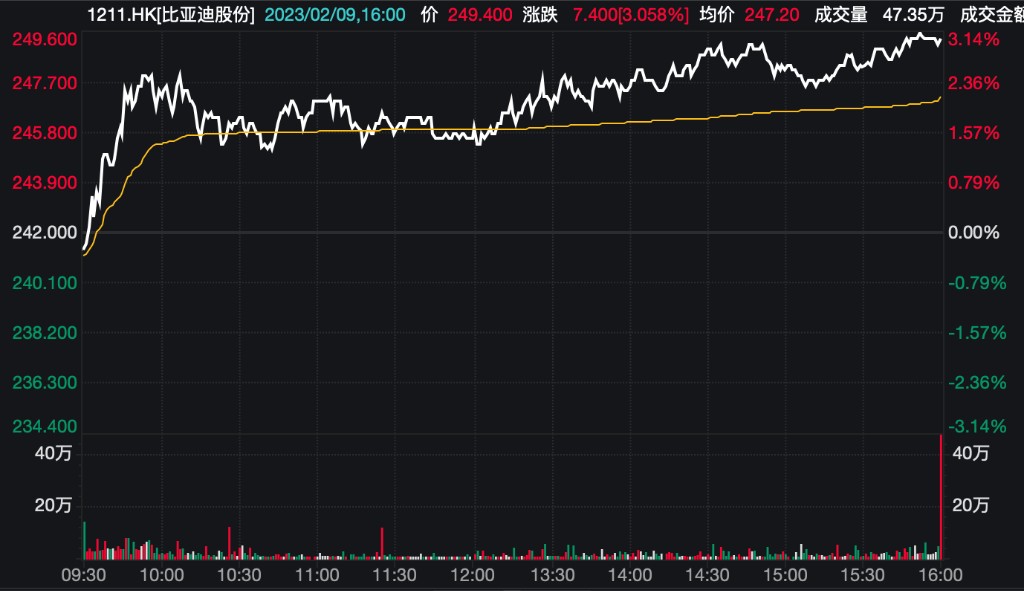Click the 15:00 time axis label
The height and width of the screenshot is (591, 1024).
tap(785, 575)
